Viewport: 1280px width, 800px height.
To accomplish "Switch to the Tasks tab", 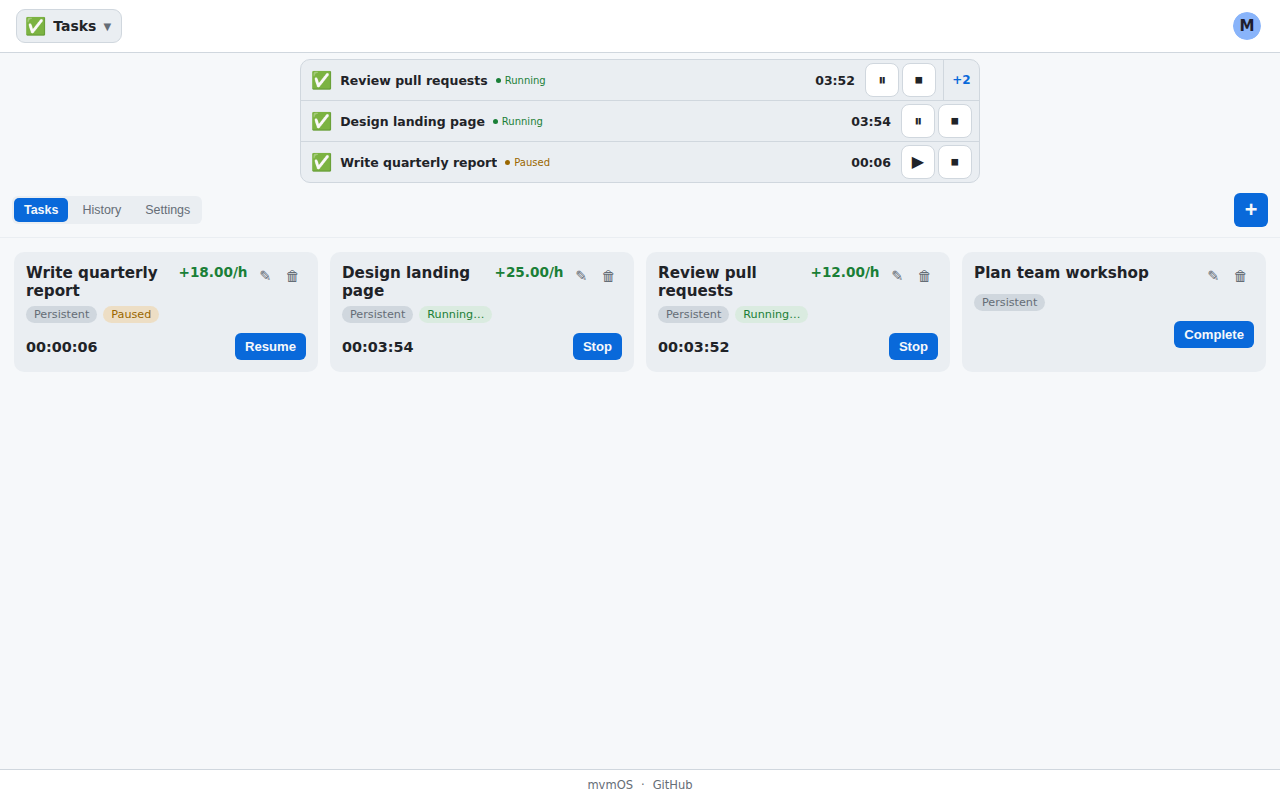I will pos(41,210).
